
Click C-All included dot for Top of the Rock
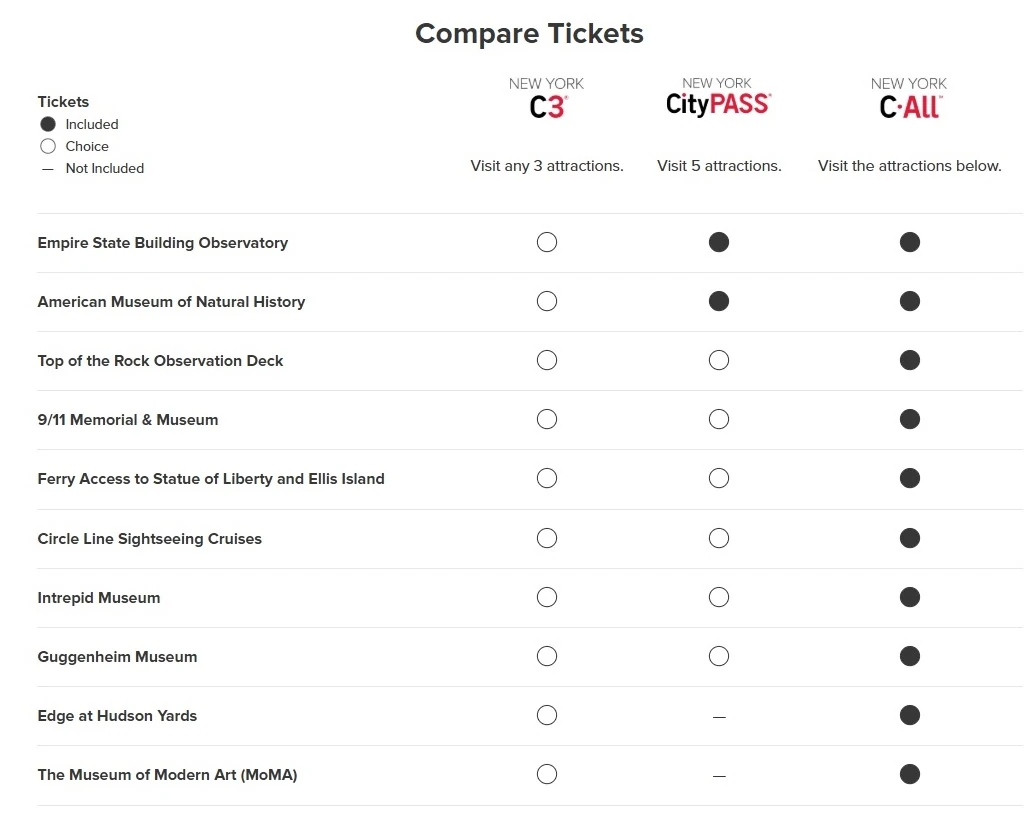[910, 360]
